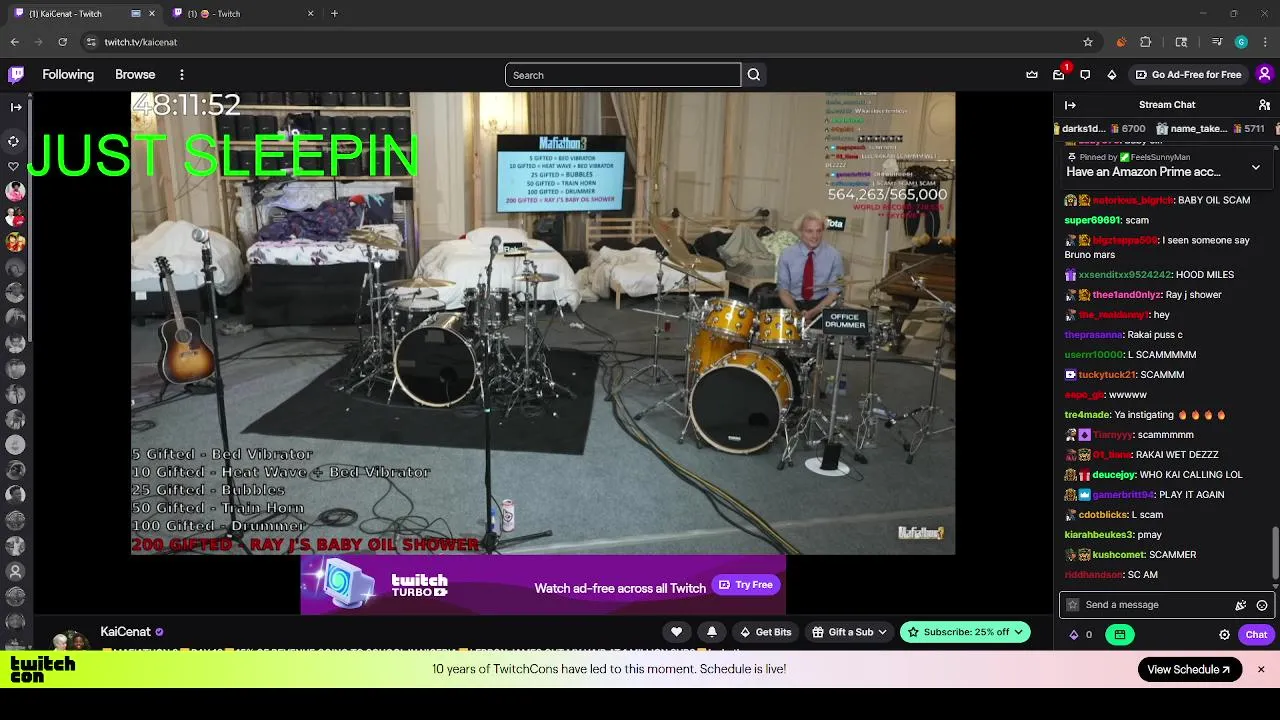Open the KaiCenat channel name link
This screenshot has height=720, width=1280.
pyautogui.click(x=125, y=632)
